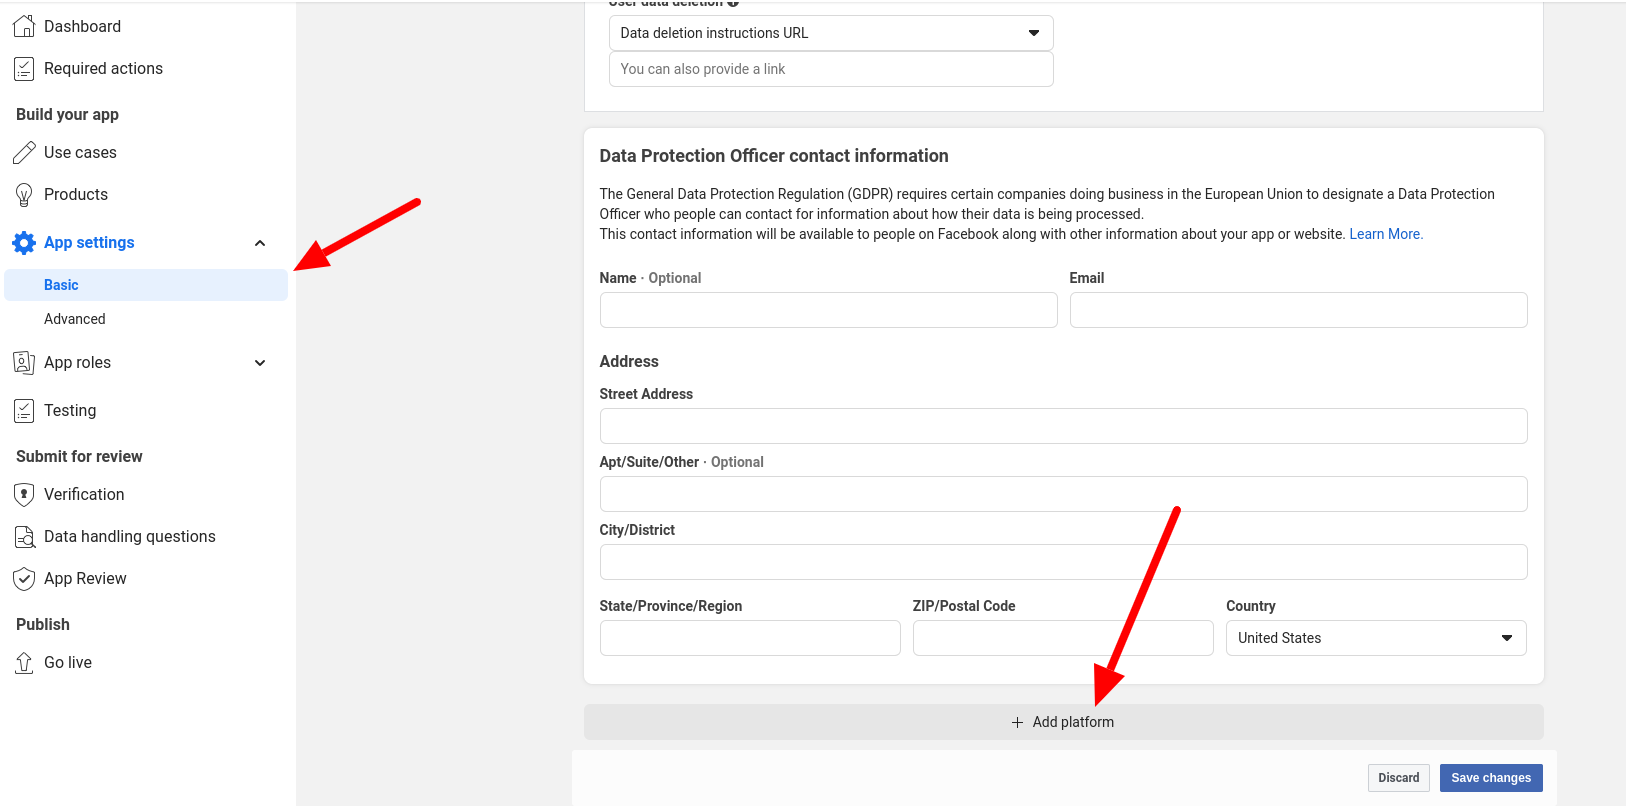The image size is (1626, 806).
Task: Click the Publish section label
Action: click(x=43, y=624)
